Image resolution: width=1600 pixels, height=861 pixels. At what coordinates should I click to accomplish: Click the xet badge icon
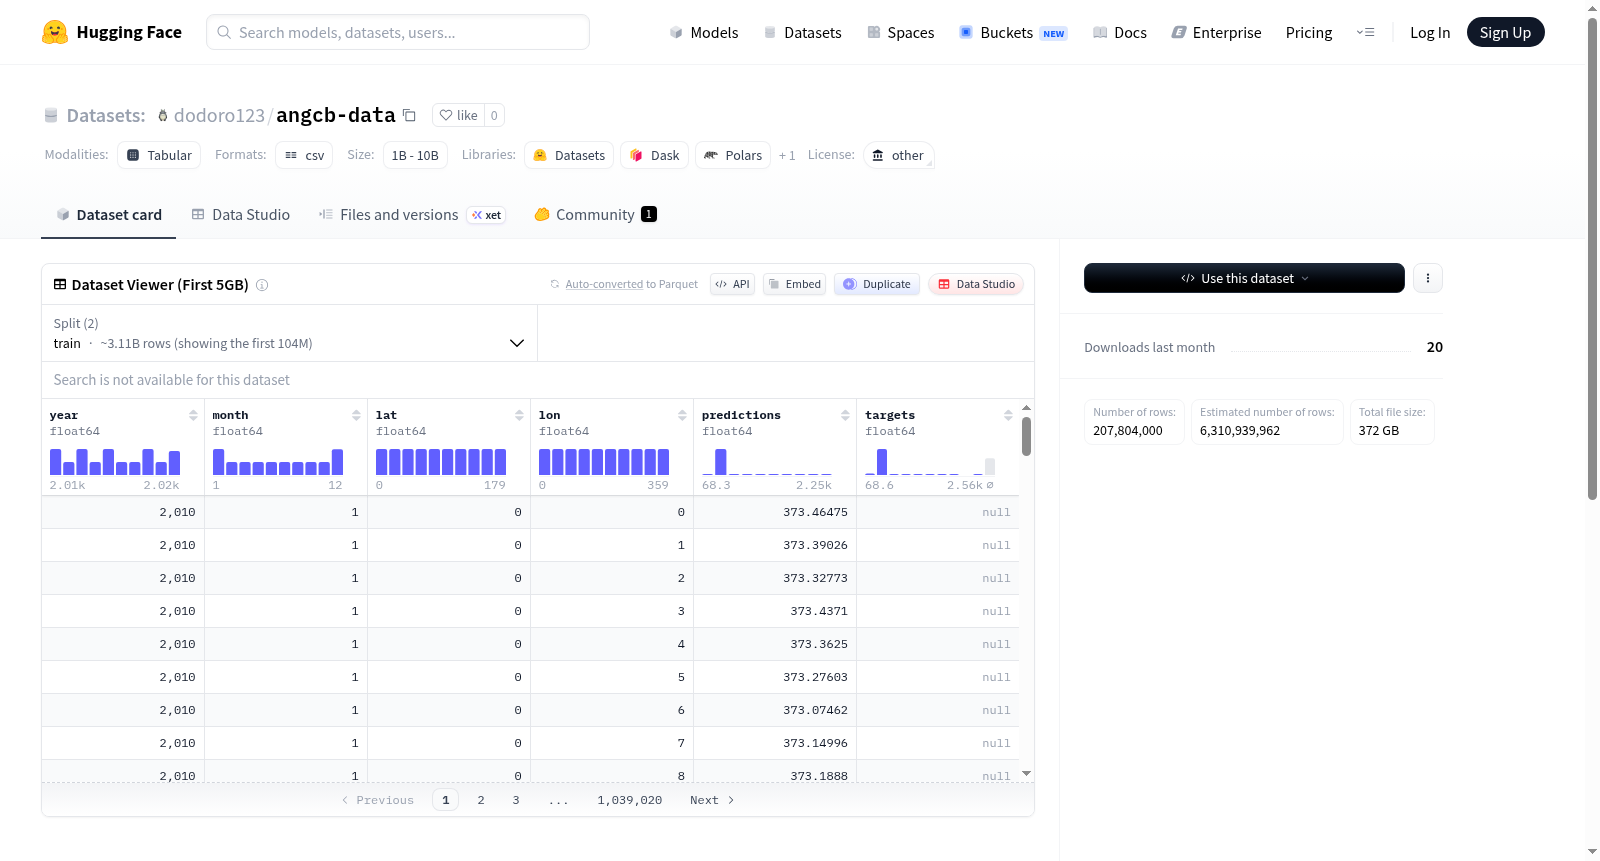(486, 215)
